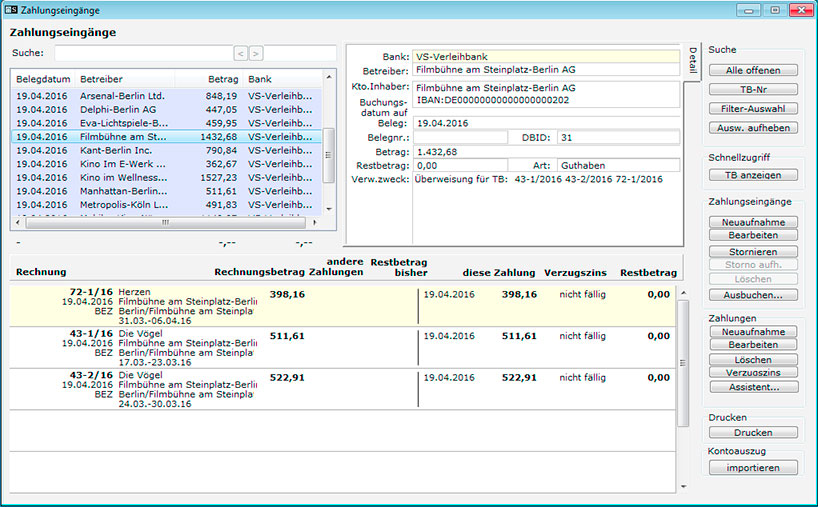
Task: Click the next search result arrow button
Action: click(256, 53)
